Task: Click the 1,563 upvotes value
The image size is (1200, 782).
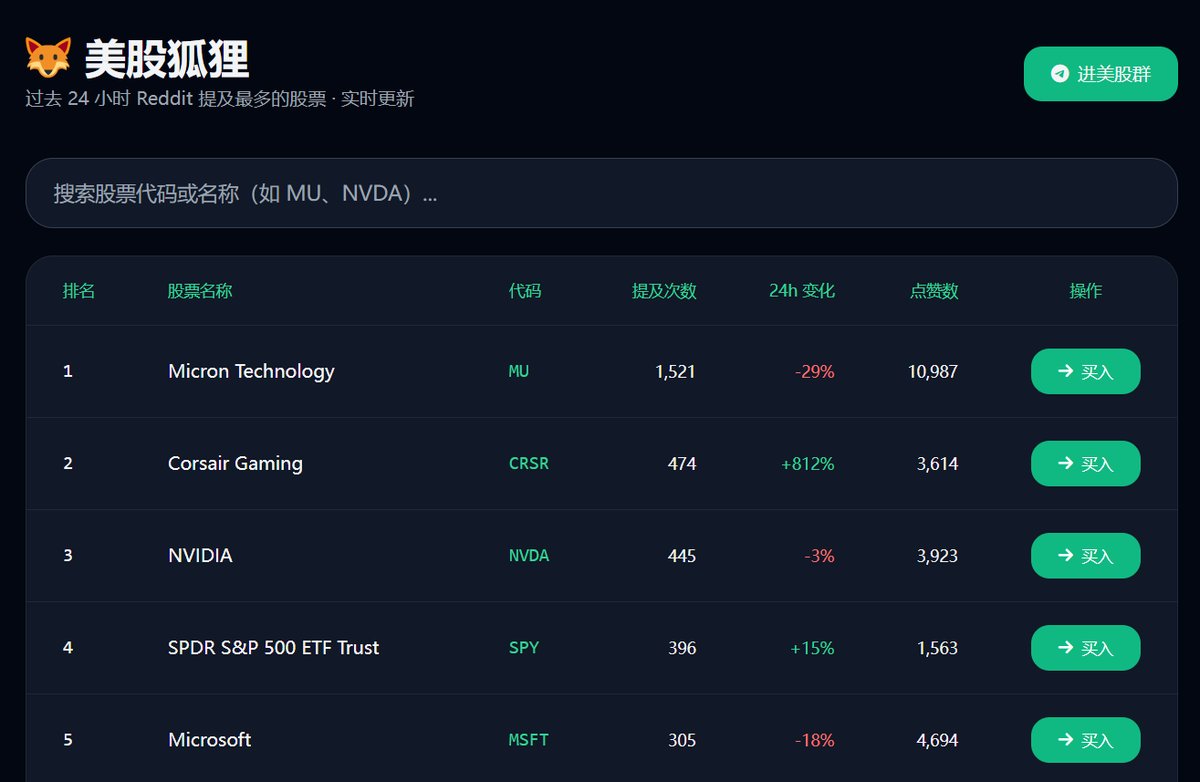Action: click(937, 647)
